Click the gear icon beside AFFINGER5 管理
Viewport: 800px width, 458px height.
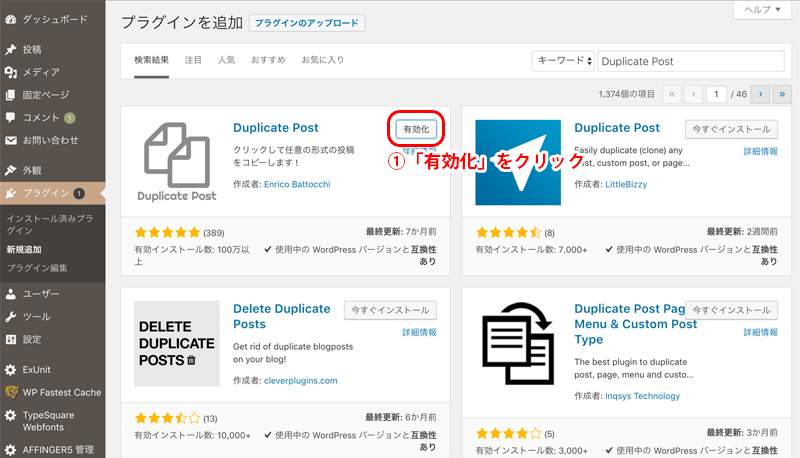[x=11, y=450]
